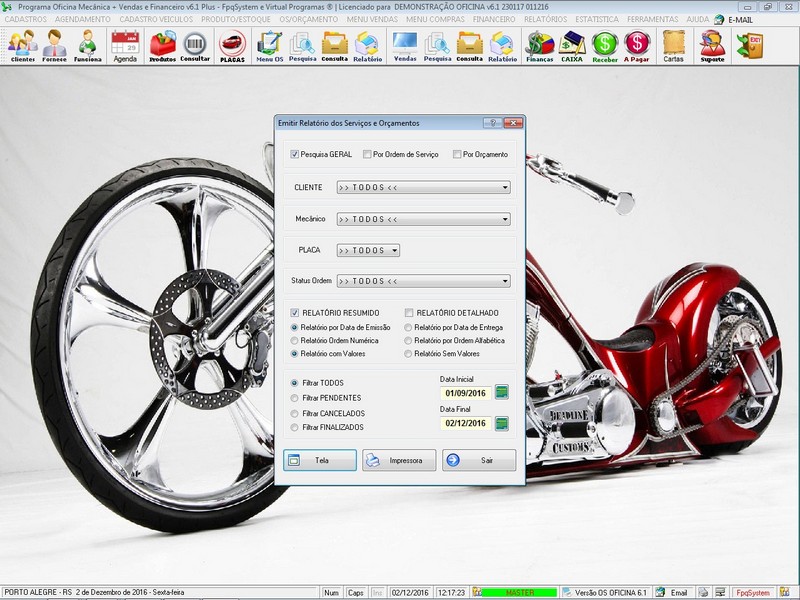800x600 pixels.
Task: Click the CAIXA cash register icon
Action: point(572,46)
